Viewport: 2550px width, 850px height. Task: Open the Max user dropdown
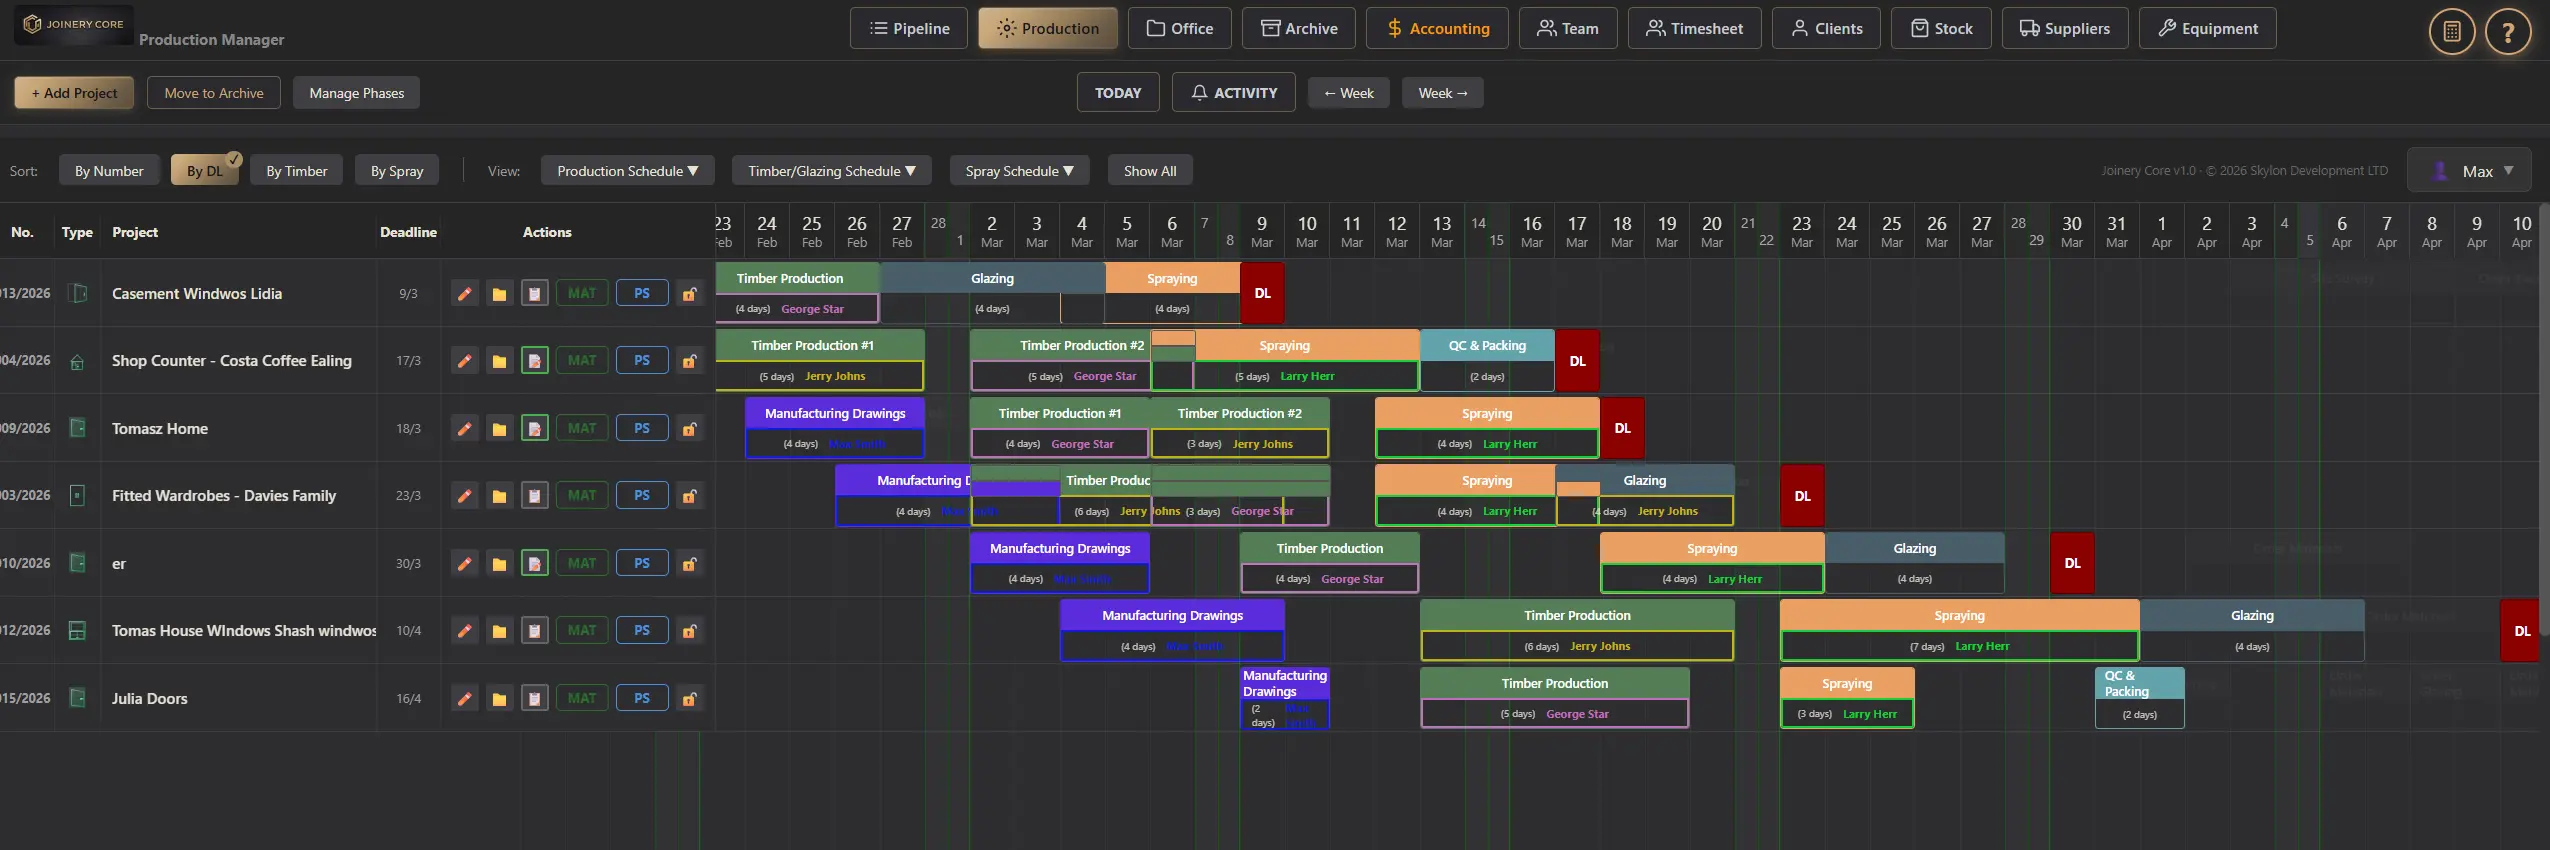[2469, 170]
